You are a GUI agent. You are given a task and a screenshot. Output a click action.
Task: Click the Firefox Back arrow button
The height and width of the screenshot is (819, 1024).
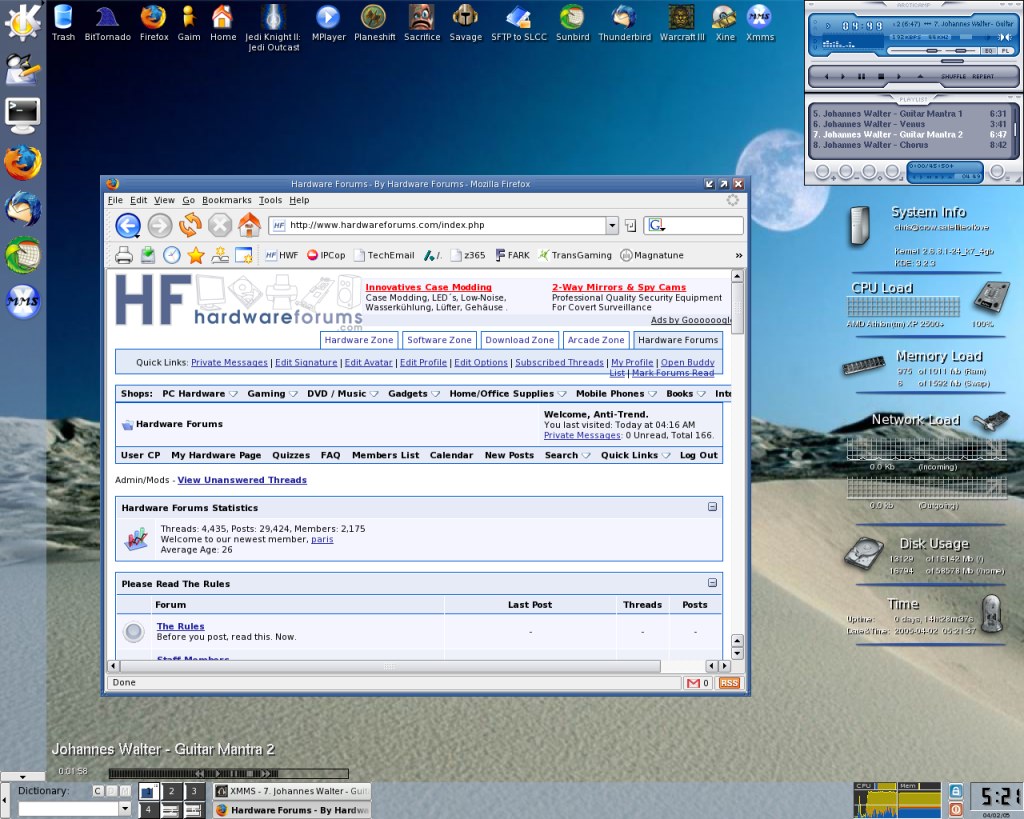coord(128,225)
